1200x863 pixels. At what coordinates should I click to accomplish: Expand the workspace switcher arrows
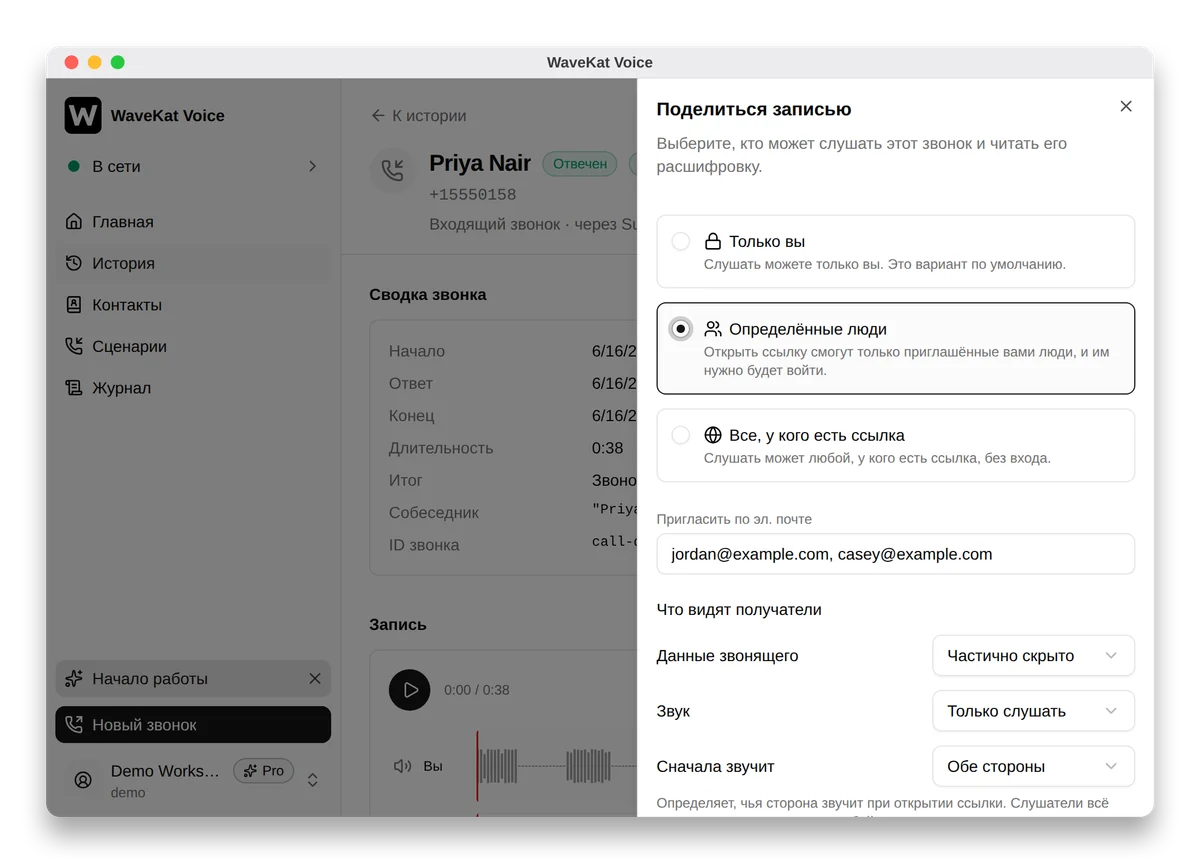(x=313, y=780)
